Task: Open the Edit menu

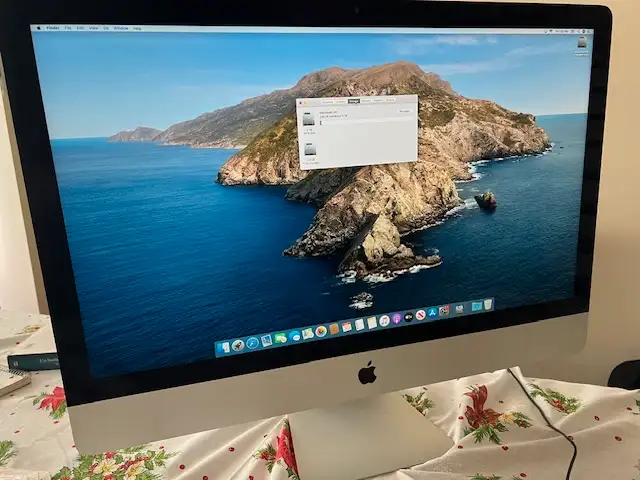Action: (x=80, y=28)
